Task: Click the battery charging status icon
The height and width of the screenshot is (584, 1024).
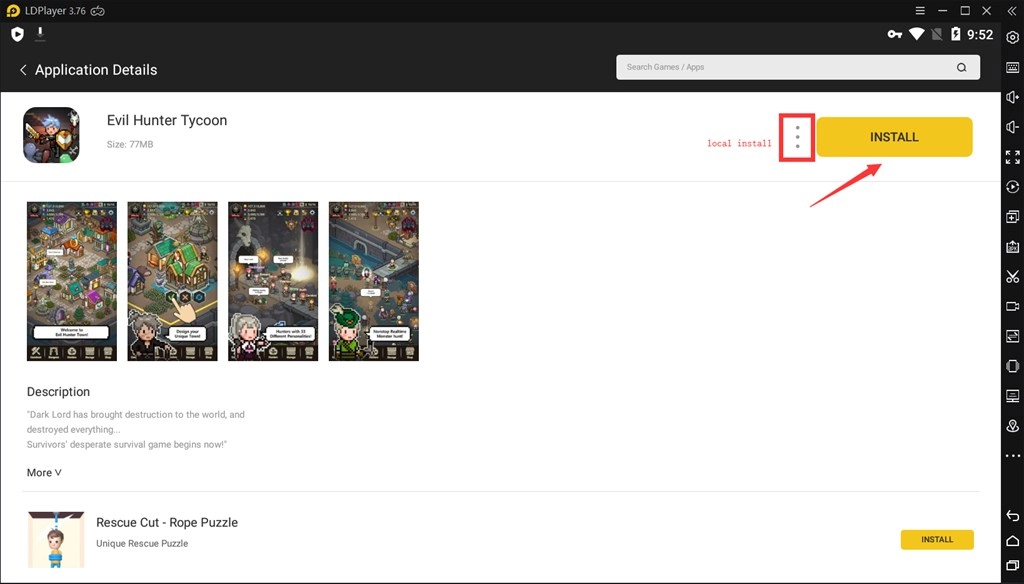Action: 956,34
